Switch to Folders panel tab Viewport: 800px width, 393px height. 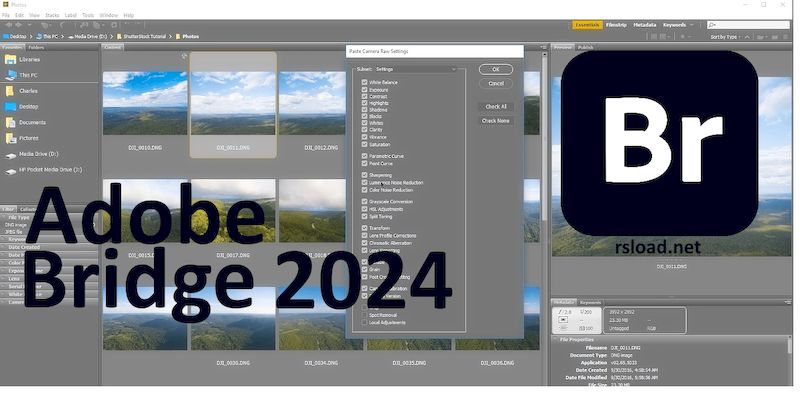pyautogui.click(x=36, y=47)
